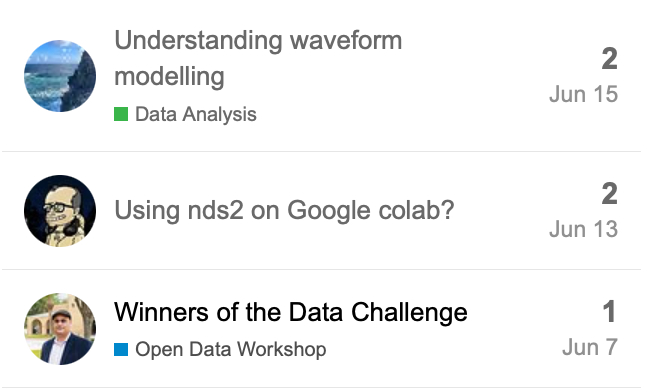Jump to latest post dated Jun 7
The height and width of the screenshot is (388, 670).
tap(590, 347)
